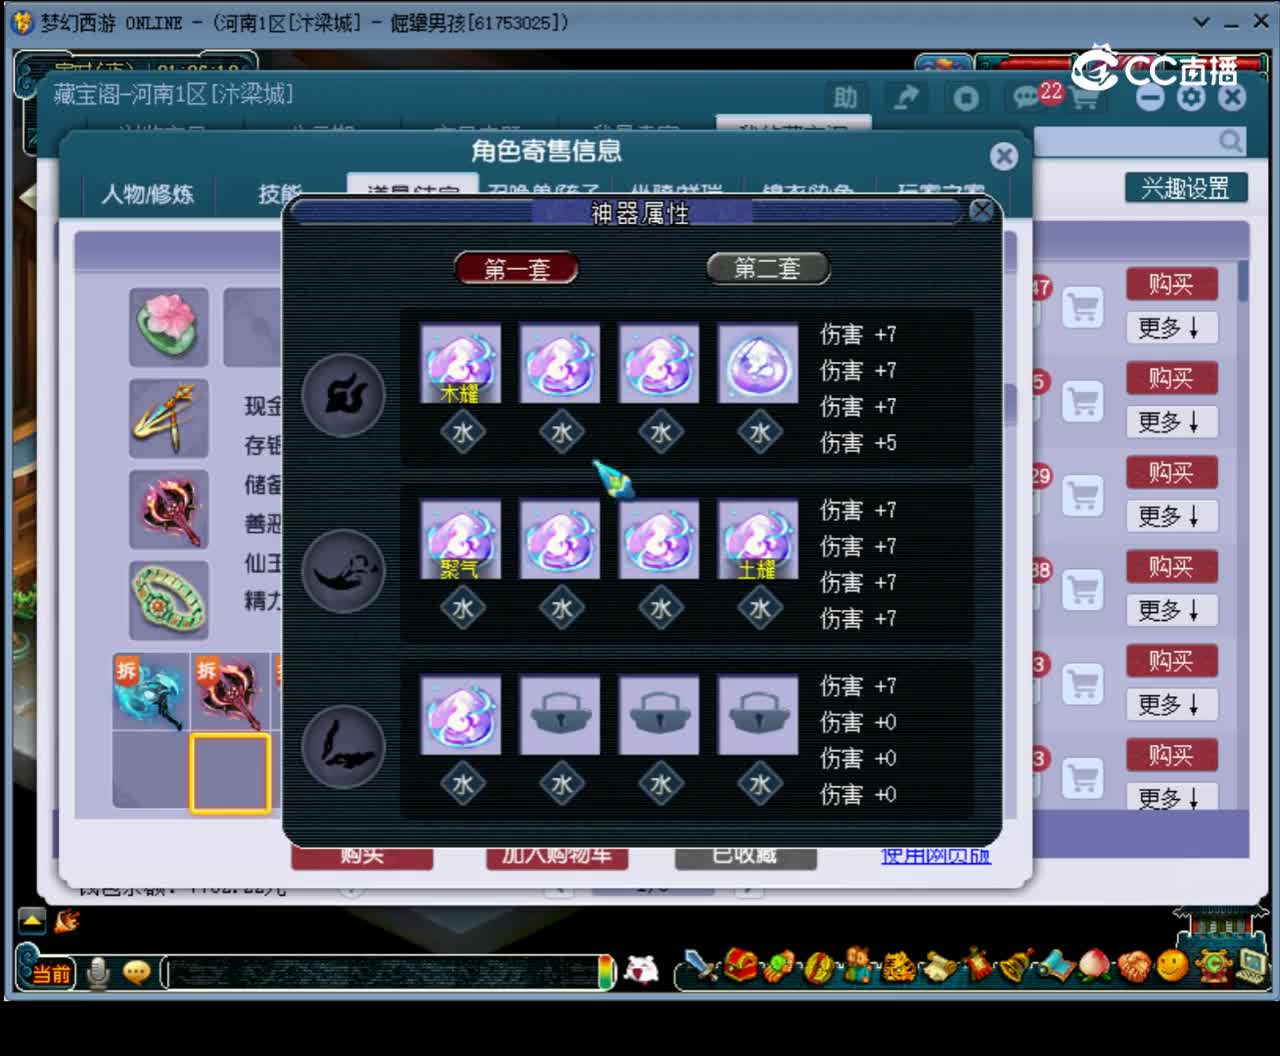The height and width of the screenshot is (1056, 1280).
Task: Click the scroll quest icon in bottom toolbar
Action: coord(938,967)
